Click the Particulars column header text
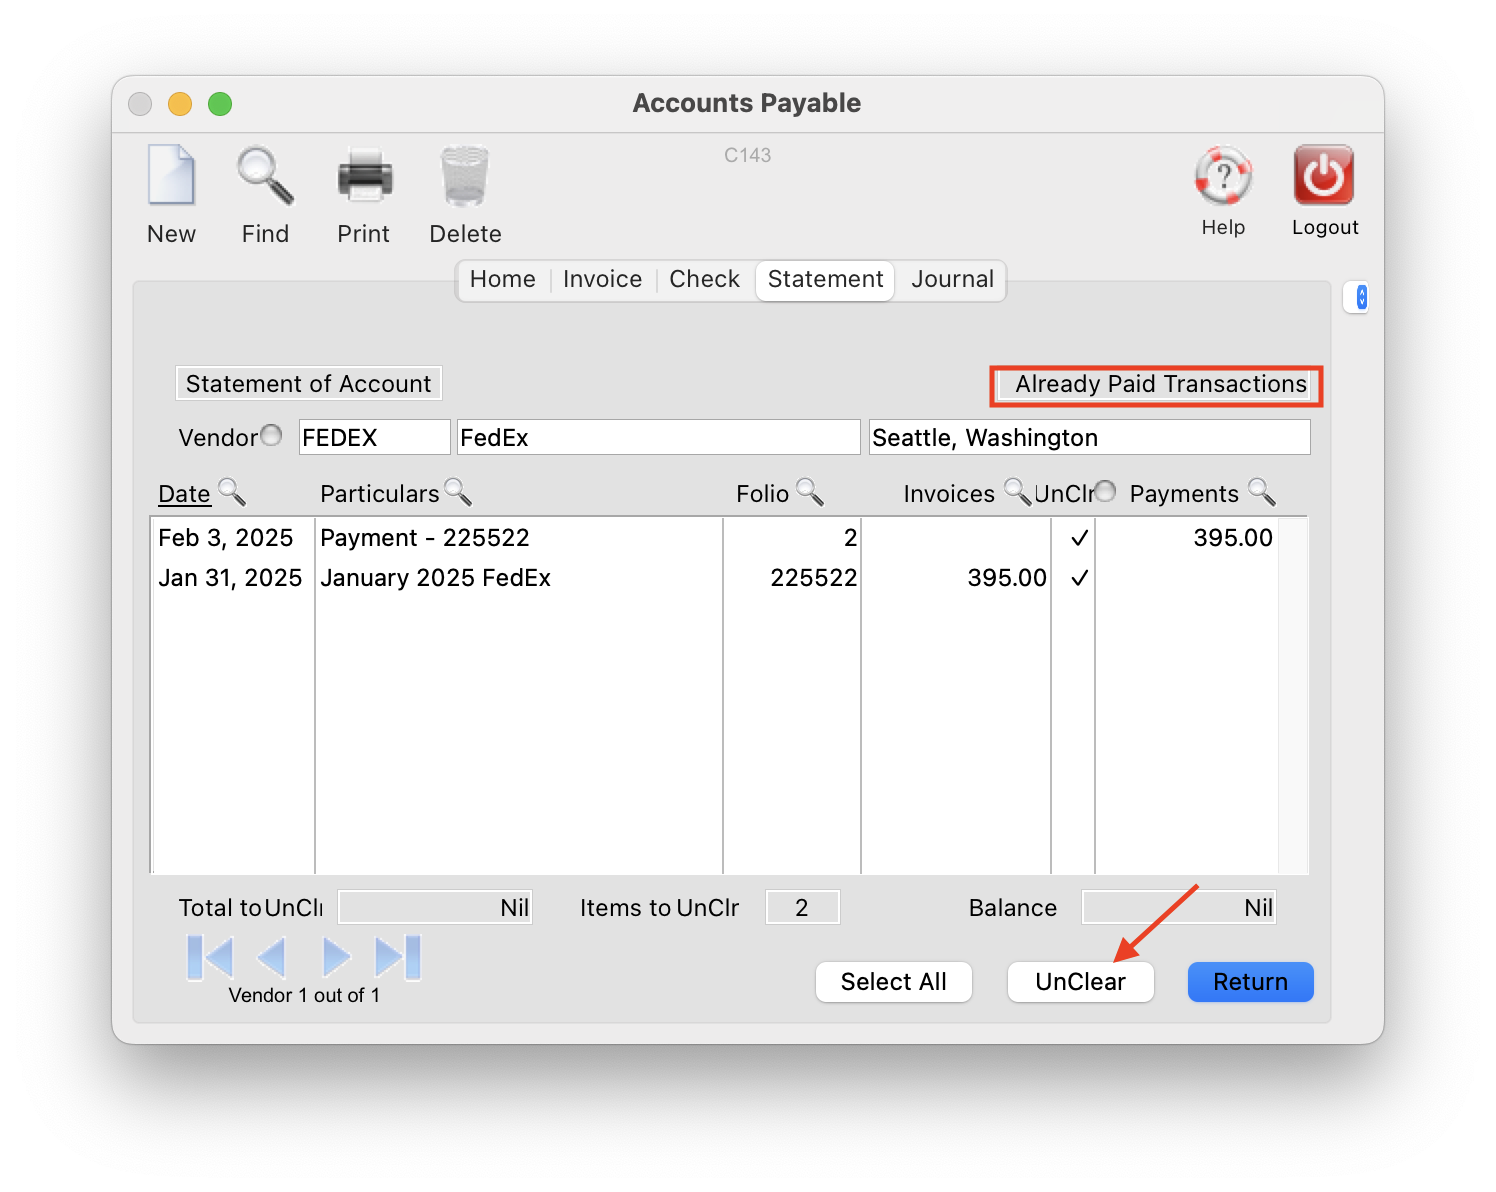This screenshot has height=1192, width=1496. (379, 494)
